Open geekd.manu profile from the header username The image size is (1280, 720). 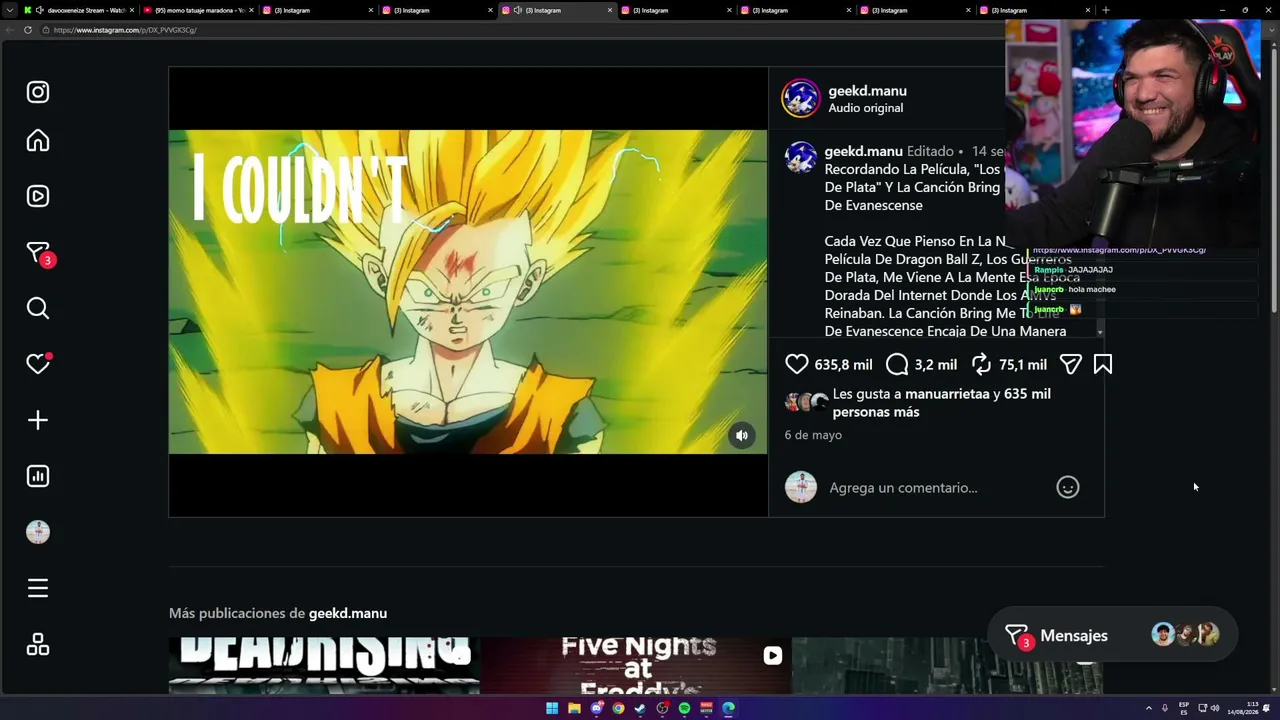[867, 90]
